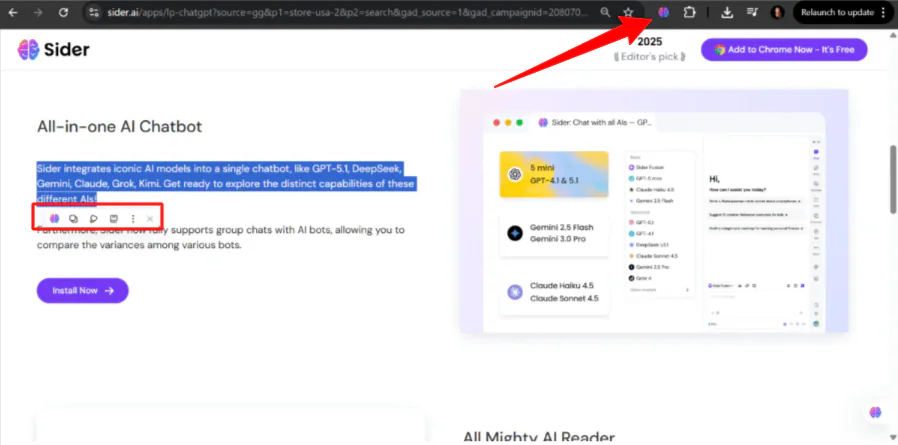Click the Gemini 2.5 Flash card in the illustration
The width and height of the screenshot is (898, 445).
tap(554, 233)
